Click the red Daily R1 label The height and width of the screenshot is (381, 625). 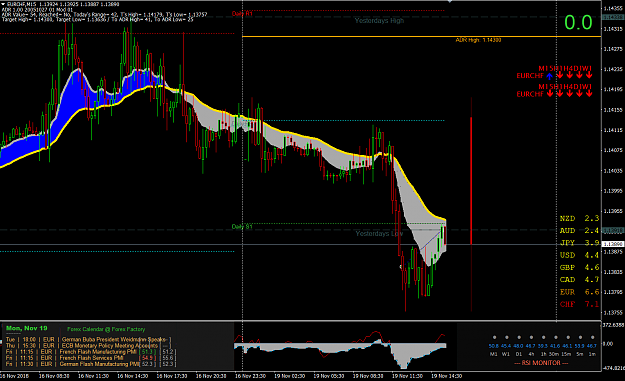242,14
